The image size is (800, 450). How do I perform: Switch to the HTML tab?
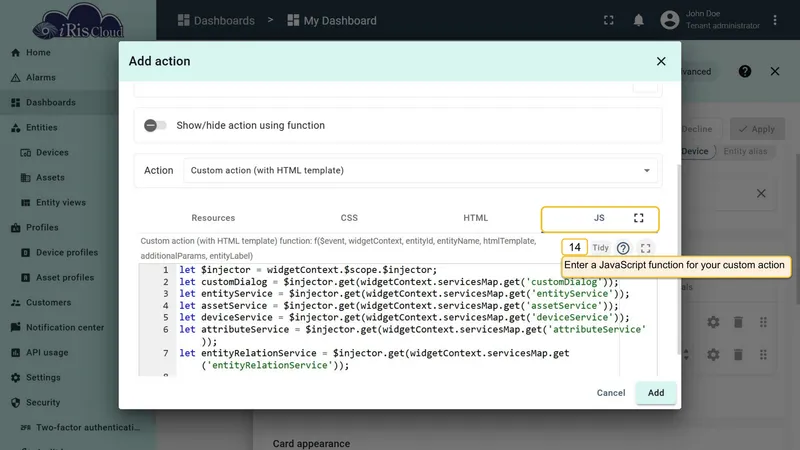pyautogui.click(x=476, y=218)
